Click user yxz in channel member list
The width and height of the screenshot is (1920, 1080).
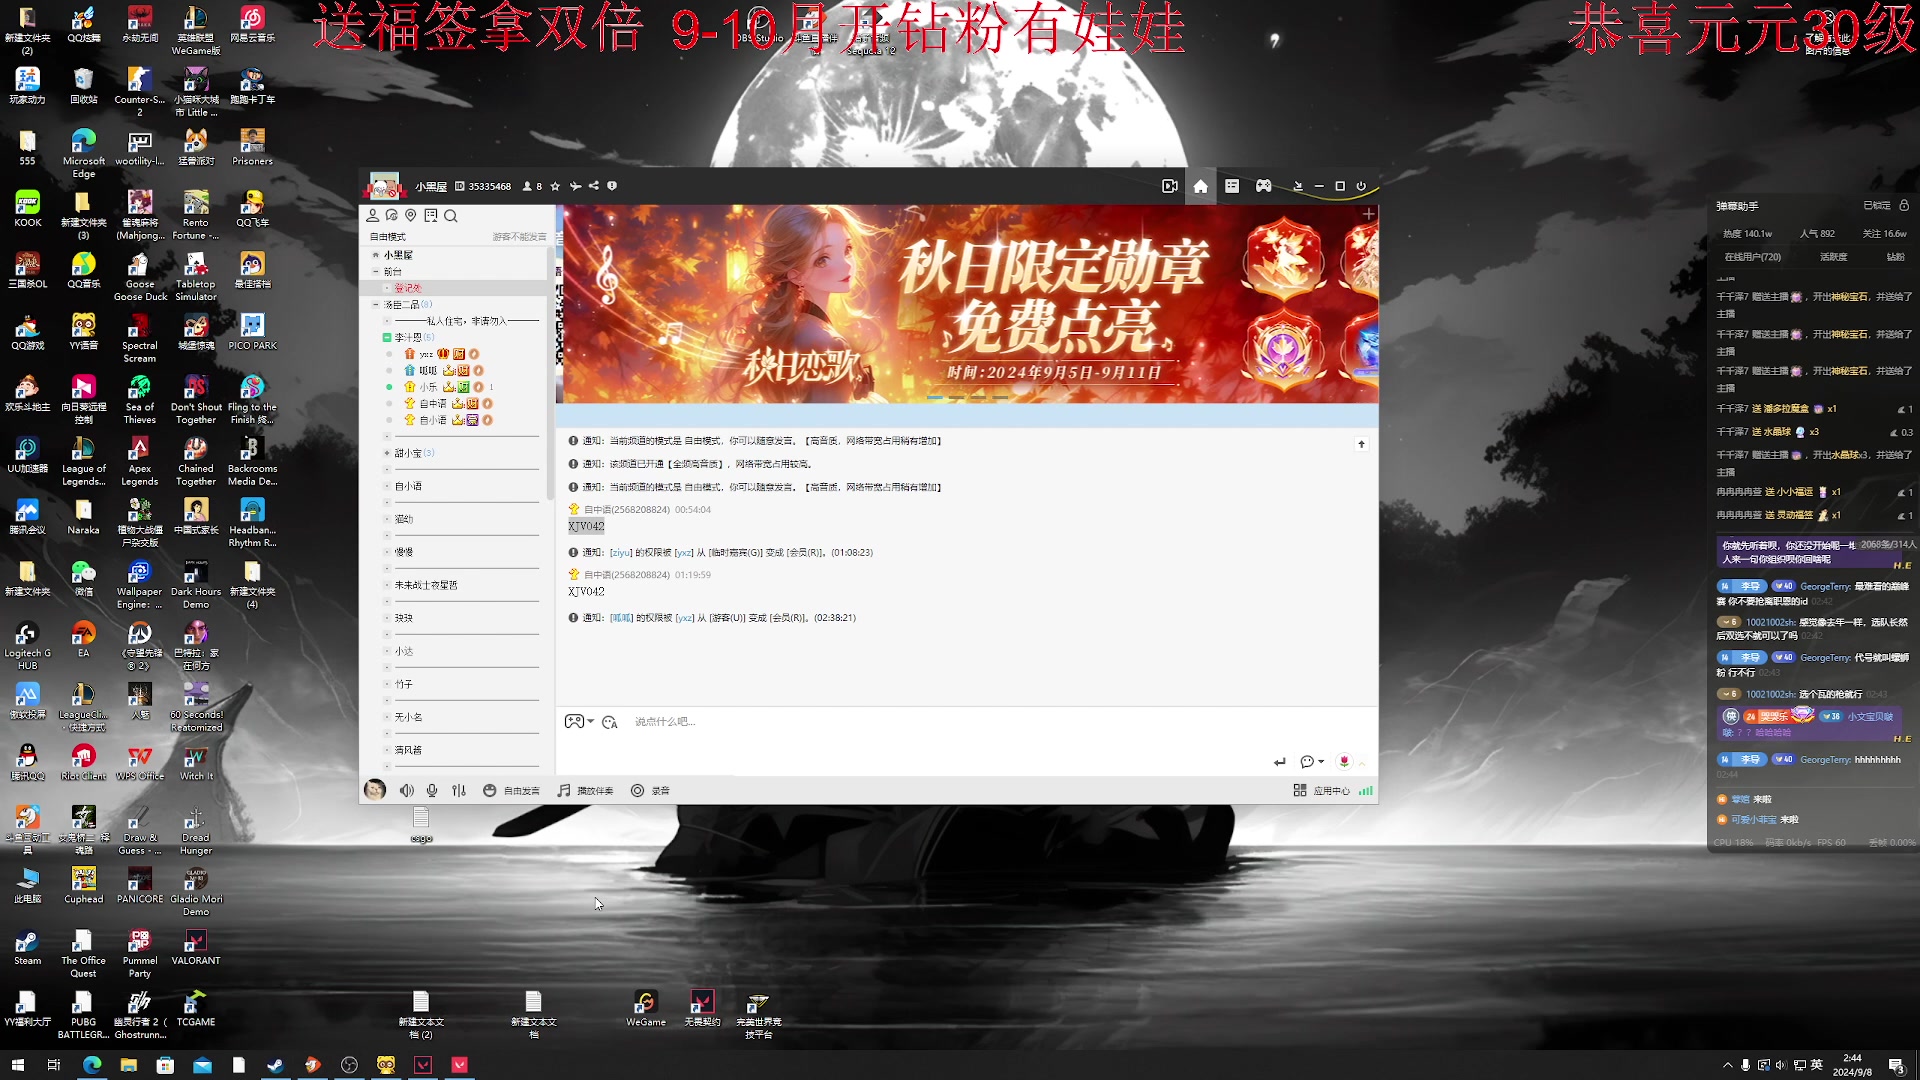(x=426, y=354)
